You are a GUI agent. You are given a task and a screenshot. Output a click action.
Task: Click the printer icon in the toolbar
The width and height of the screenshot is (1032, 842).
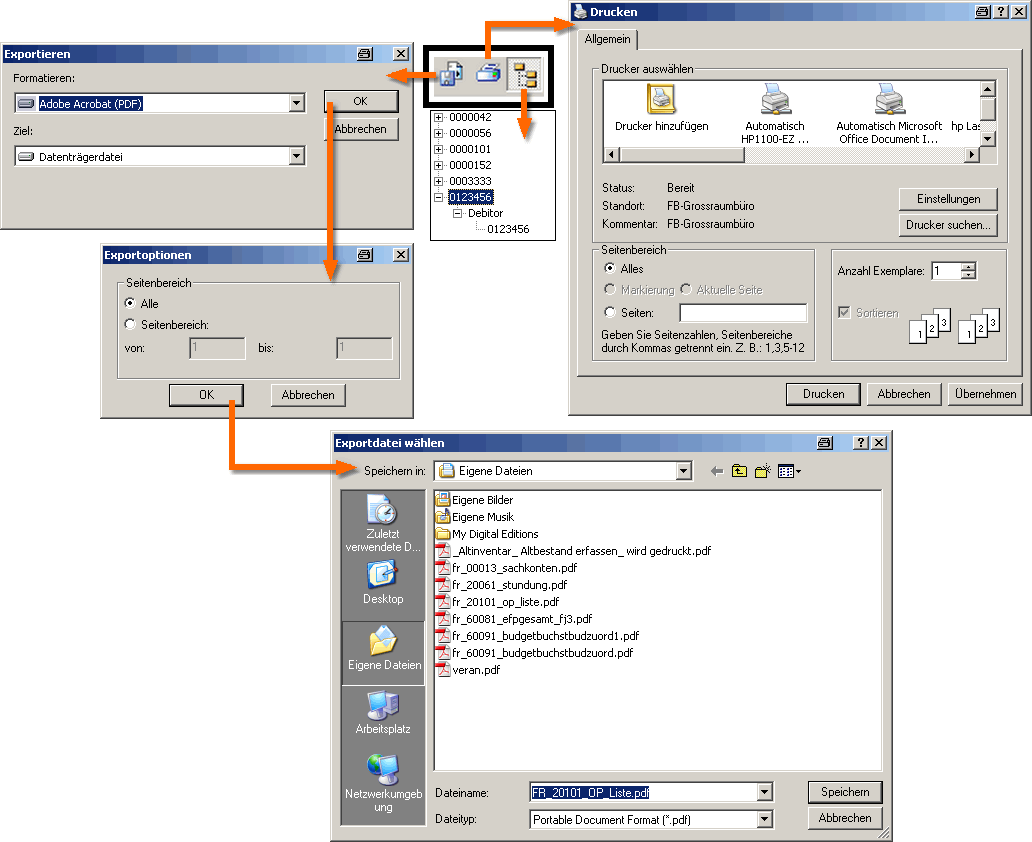tap(488, 74)
